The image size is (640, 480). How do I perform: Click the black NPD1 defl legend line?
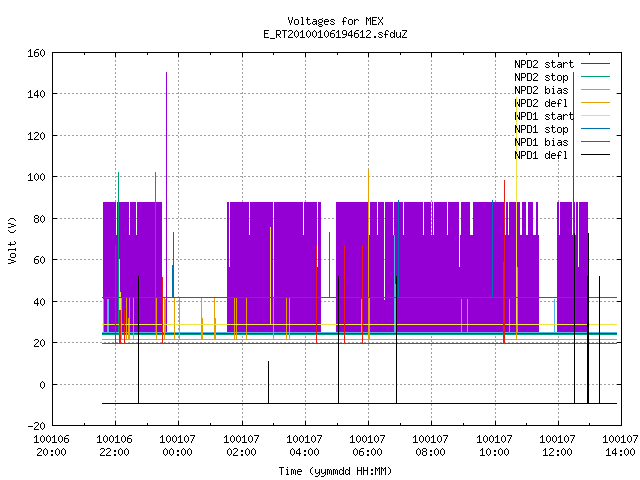point(596,155)
